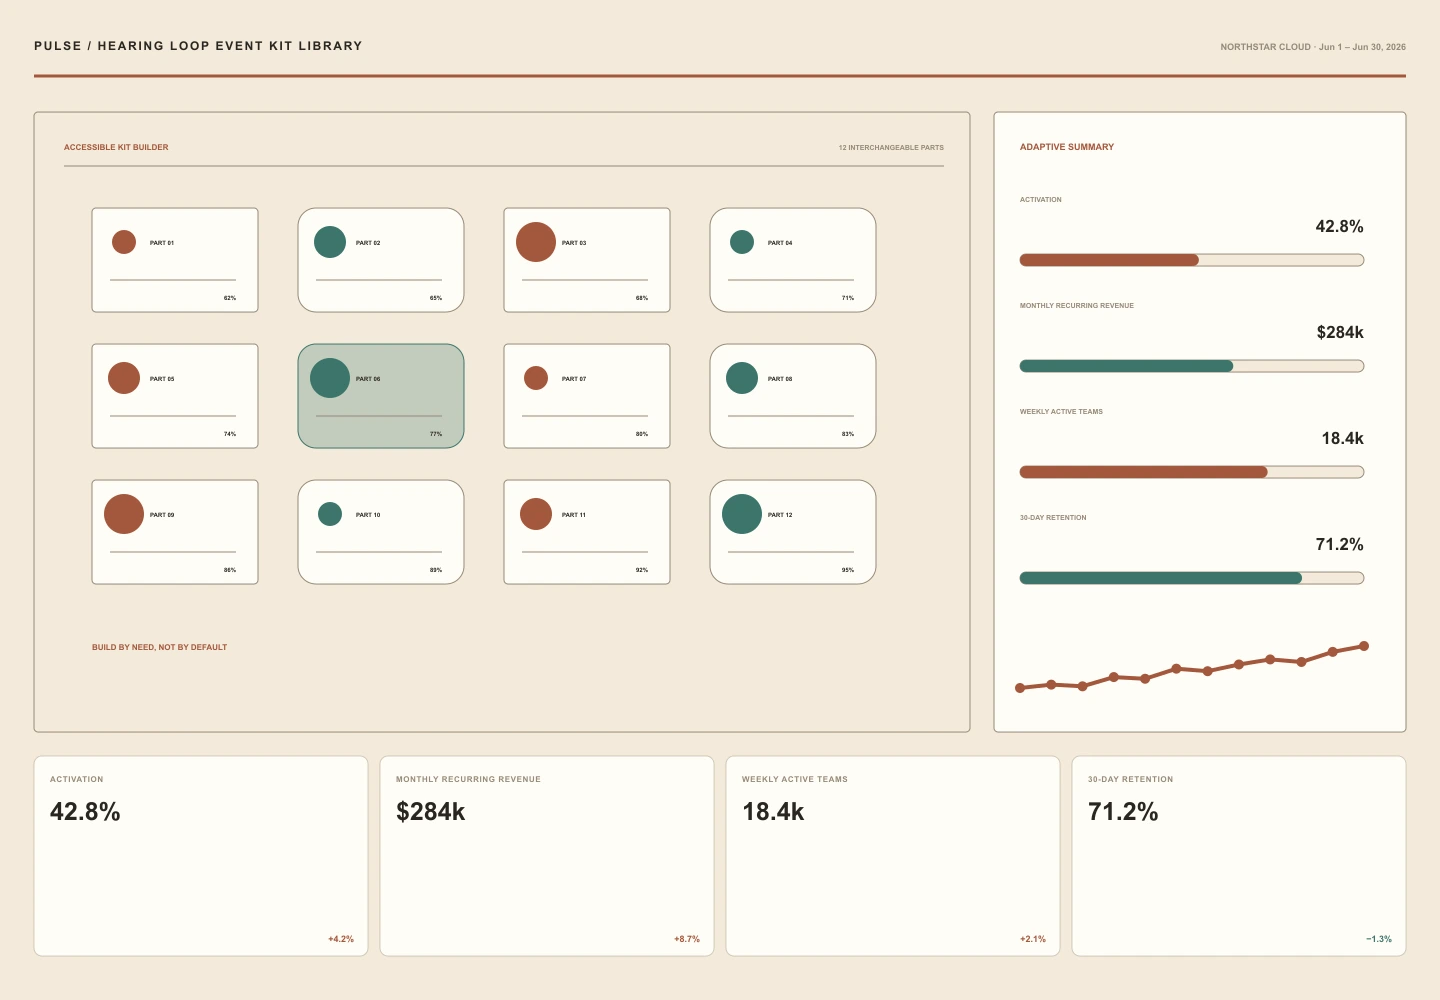
Task: Click the 42.8% value in Adaptive Summary
Action: pos(1339,226)
